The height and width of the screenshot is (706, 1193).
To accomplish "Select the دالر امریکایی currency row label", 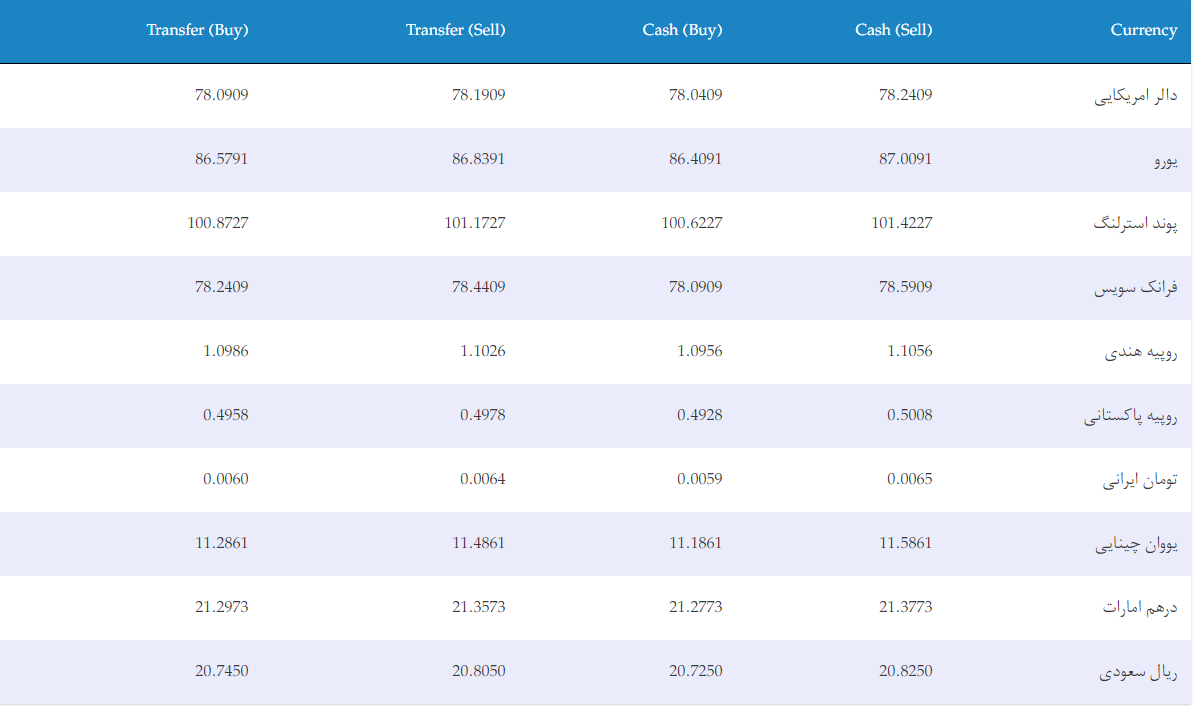I will click(x=1135, y=96).
